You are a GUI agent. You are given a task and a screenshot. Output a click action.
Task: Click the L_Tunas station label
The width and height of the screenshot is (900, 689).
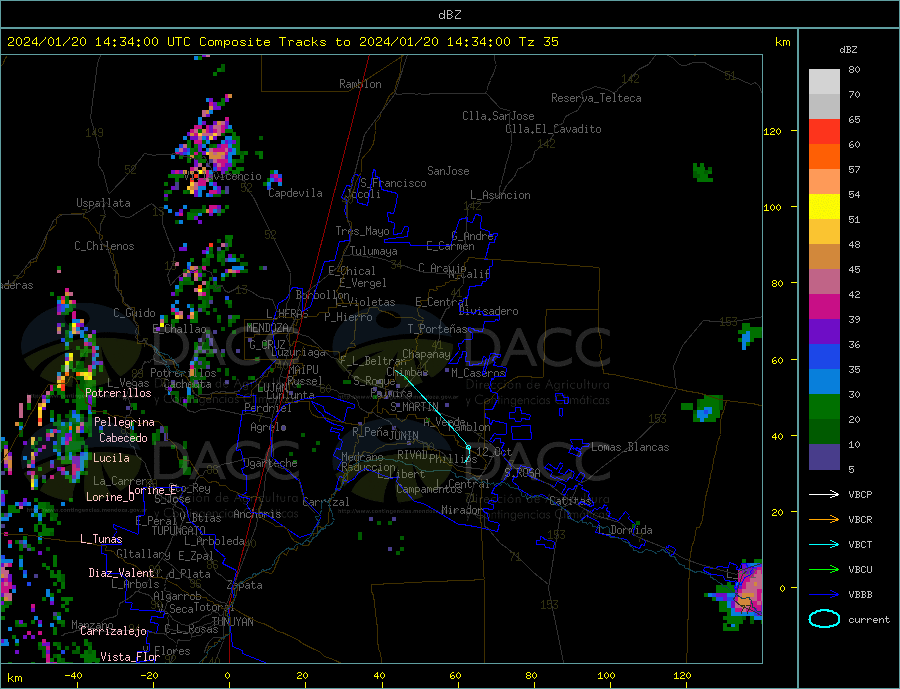coord(101,539)
